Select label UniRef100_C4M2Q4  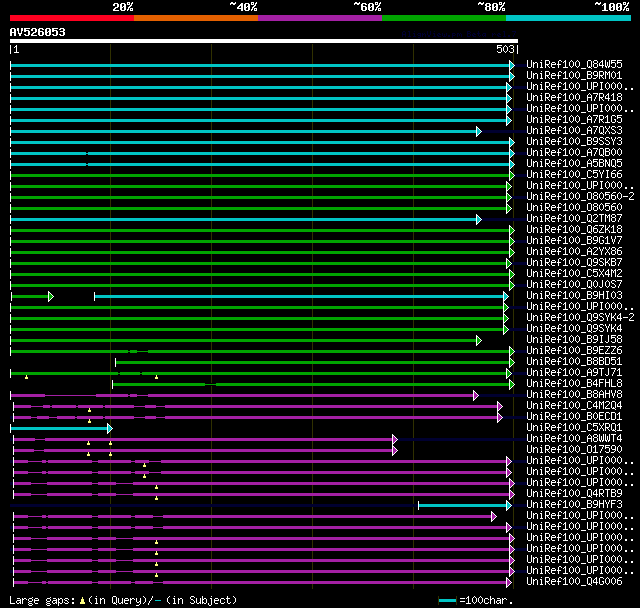tap(574, 406)
